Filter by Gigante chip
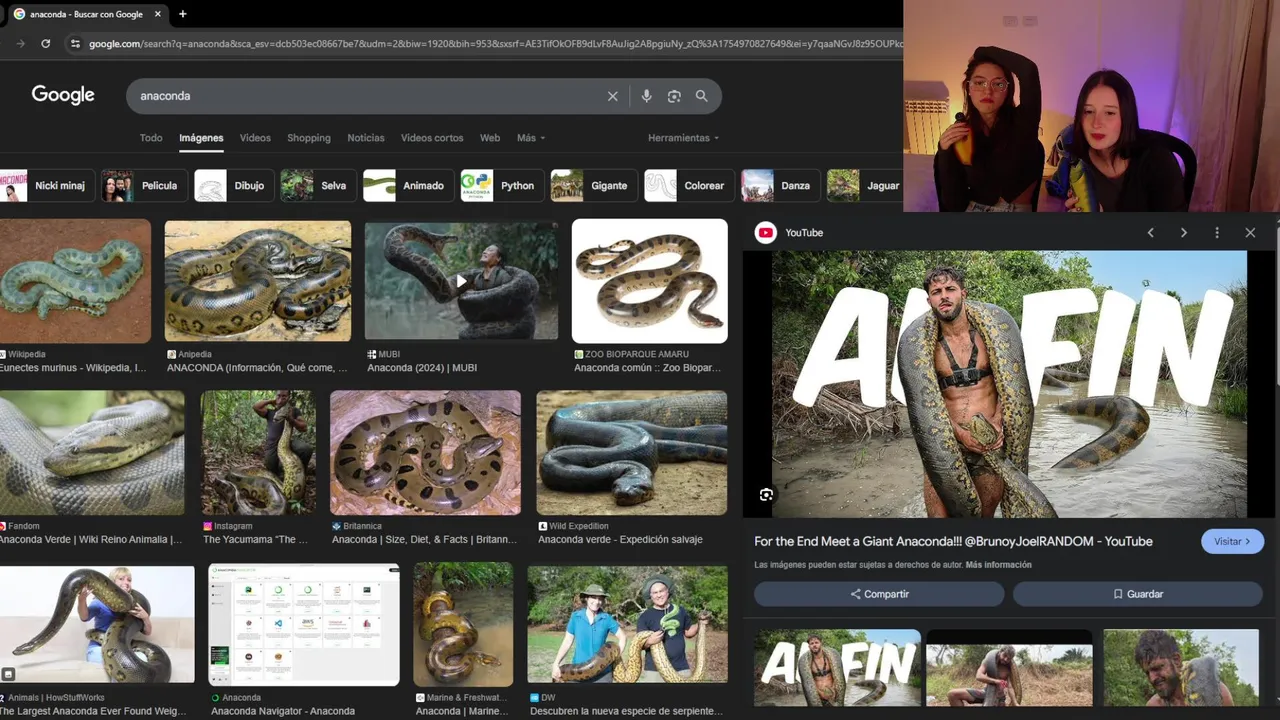 click(x=593, y=185)
